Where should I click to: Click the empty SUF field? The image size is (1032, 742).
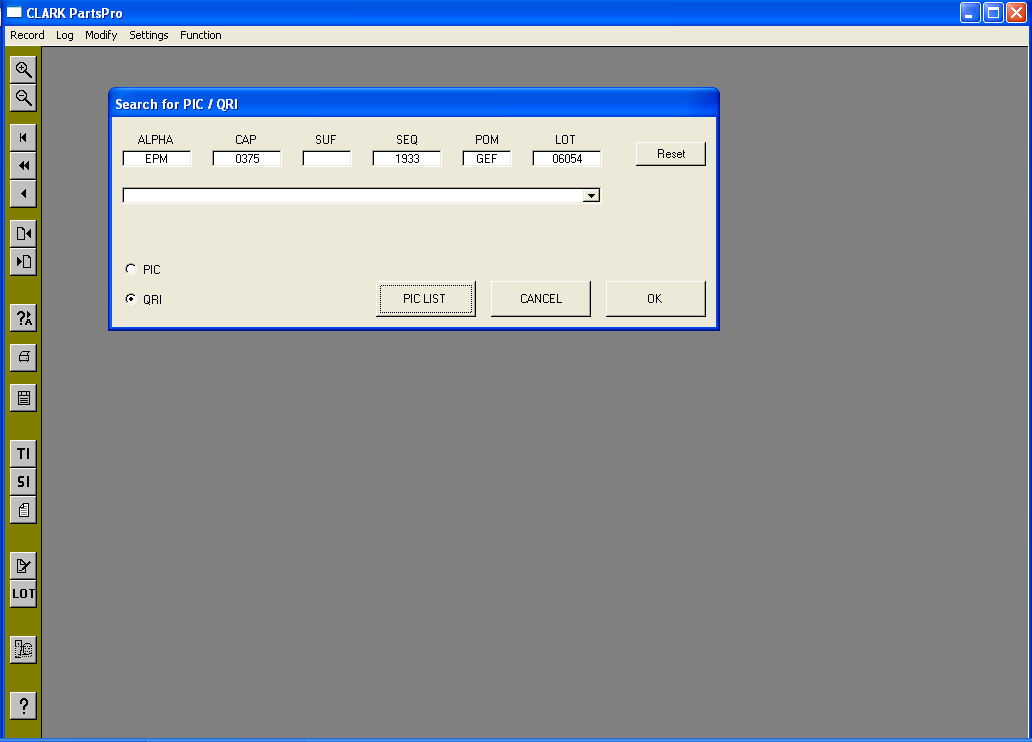pyautogui.click(x=326, y=159)
